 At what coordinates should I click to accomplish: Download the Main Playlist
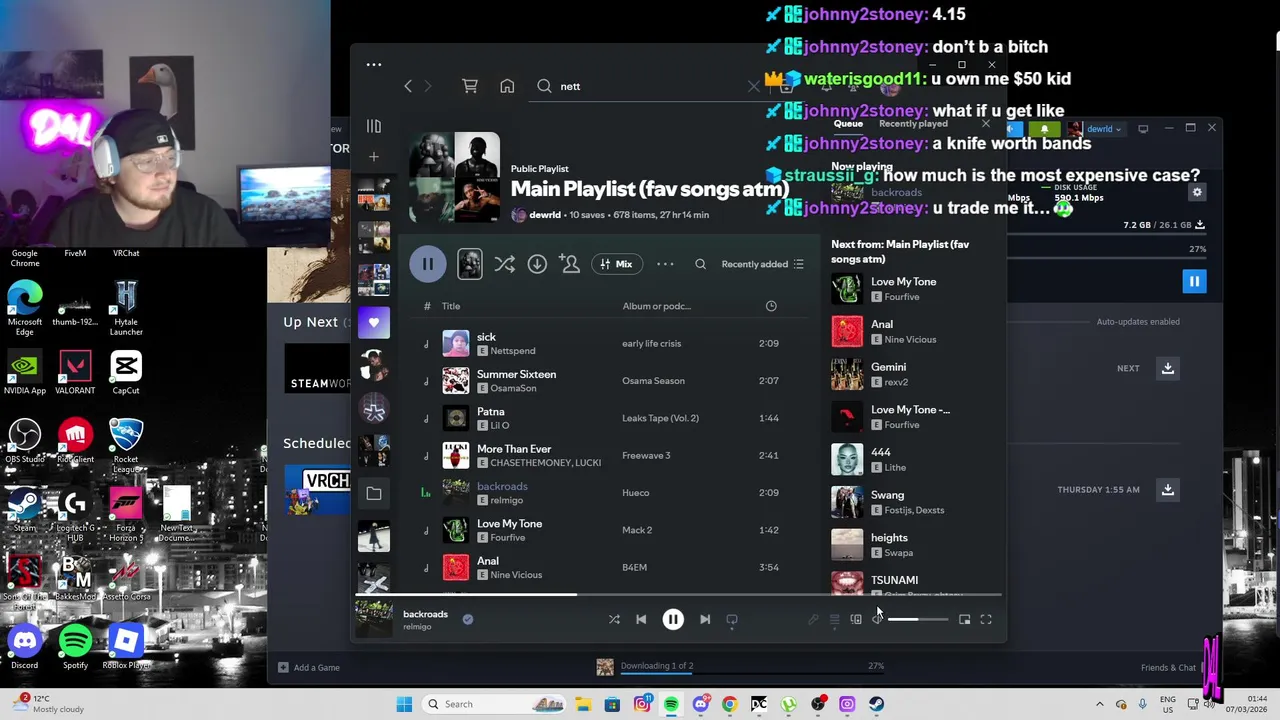[537, 264]
